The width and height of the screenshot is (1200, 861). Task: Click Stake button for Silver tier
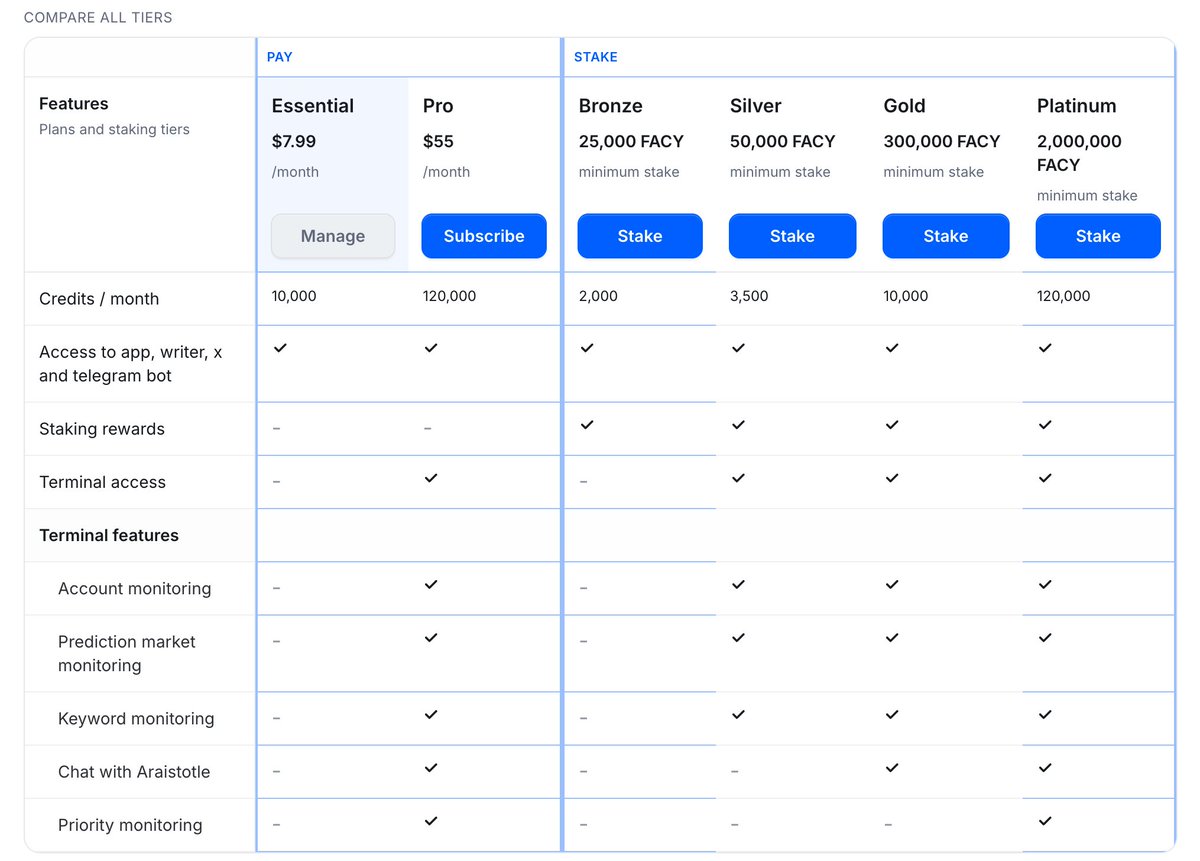coord(792,236)
